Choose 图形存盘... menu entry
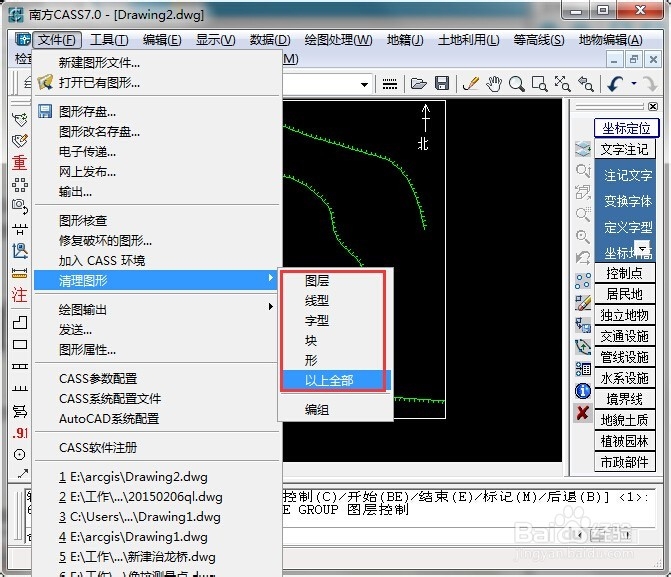Image resolution: width=671 pixels, height=577 pixels. click(x=157, y=112)
